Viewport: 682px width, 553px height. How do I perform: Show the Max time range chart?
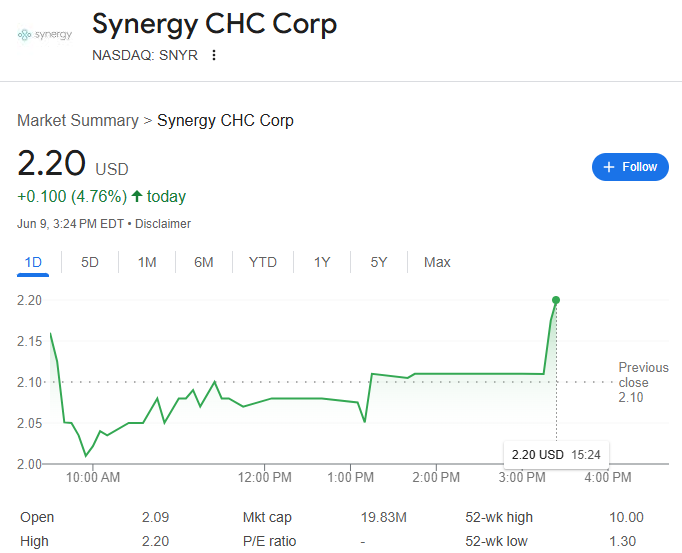point(437,262)
